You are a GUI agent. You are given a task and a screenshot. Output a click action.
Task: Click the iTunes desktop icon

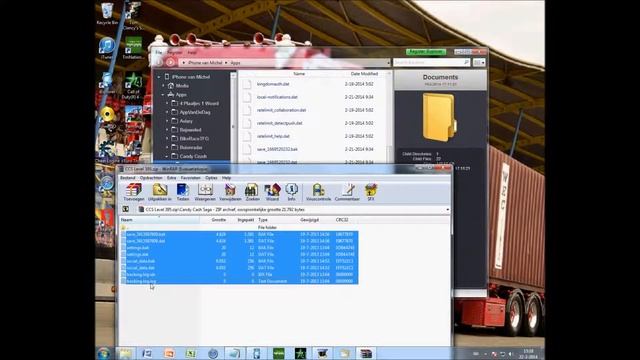click(107, 49)
